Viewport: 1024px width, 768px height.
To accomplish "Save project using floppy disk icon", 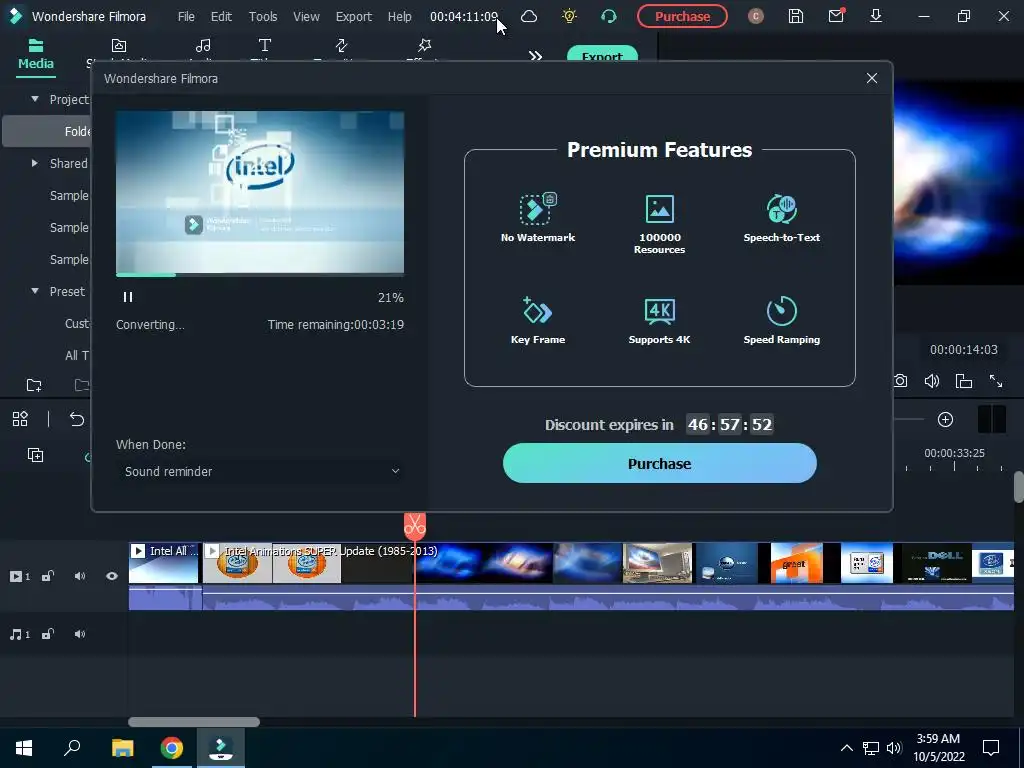I will 795,16.
